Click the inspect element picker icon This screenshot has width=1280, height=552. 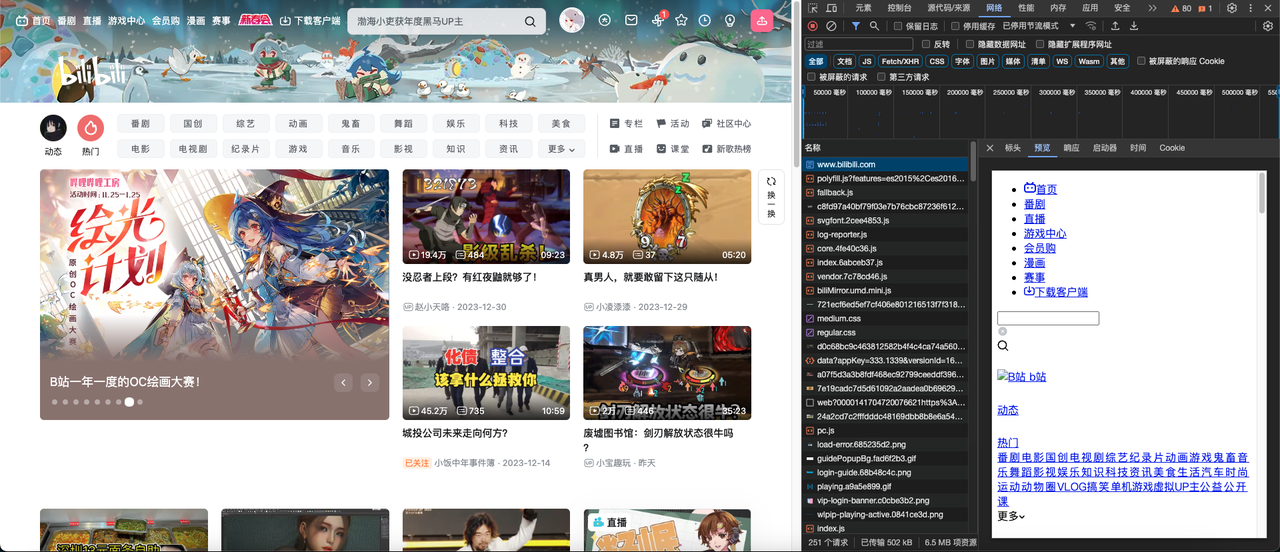coord(814,8)
